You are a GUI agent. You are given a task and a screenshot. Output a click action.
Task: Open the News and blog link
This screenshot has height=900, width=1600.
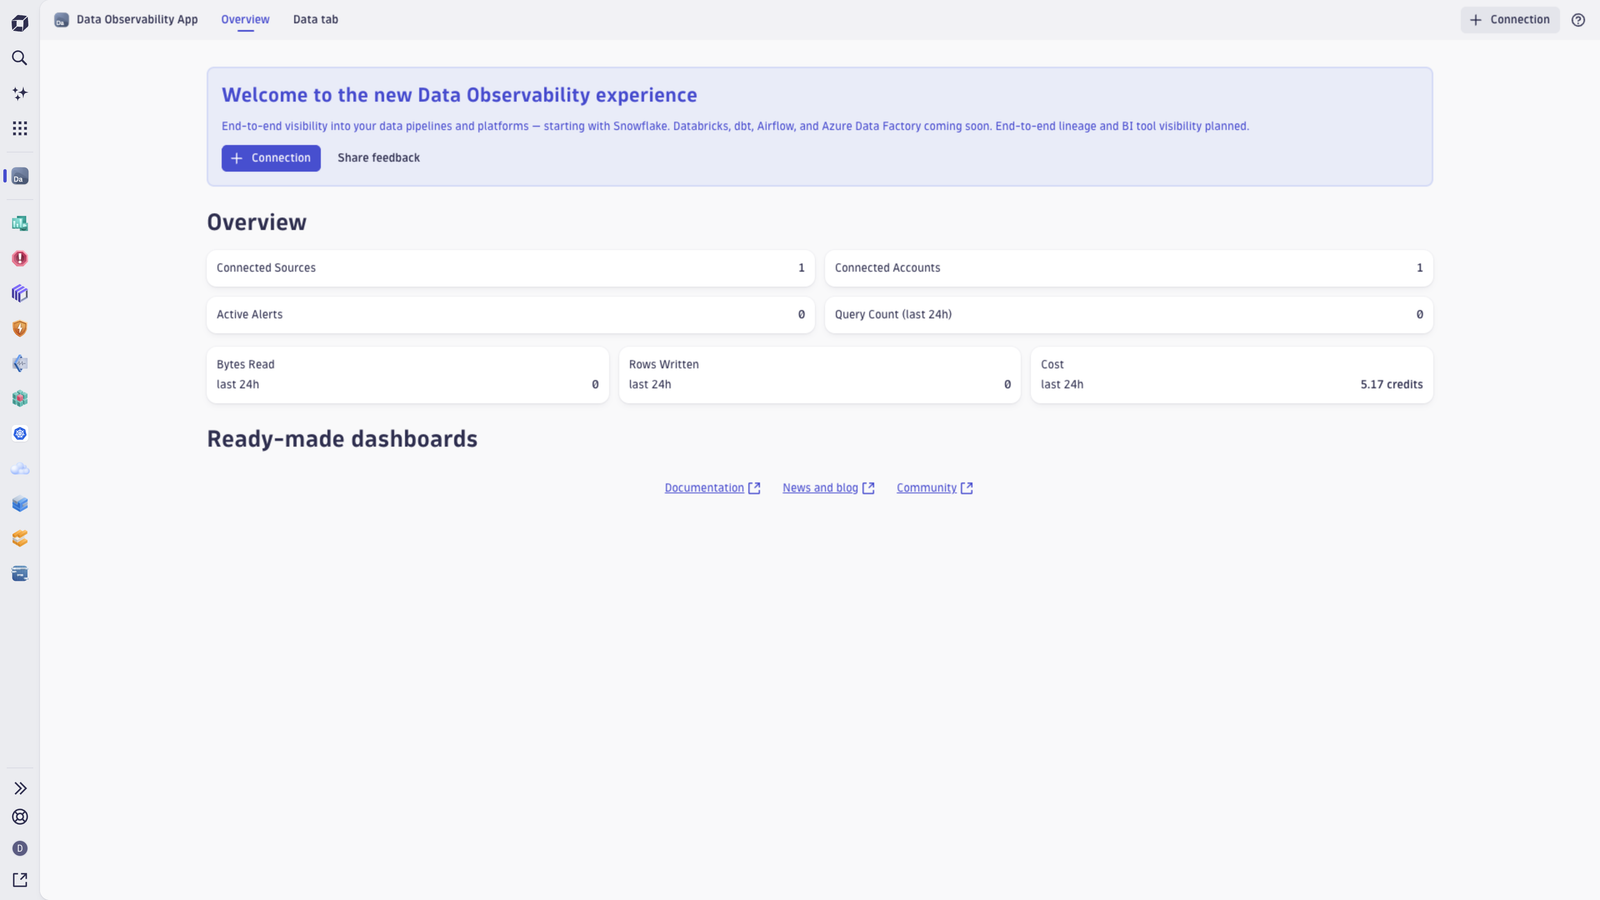click(x=828, y=488)
